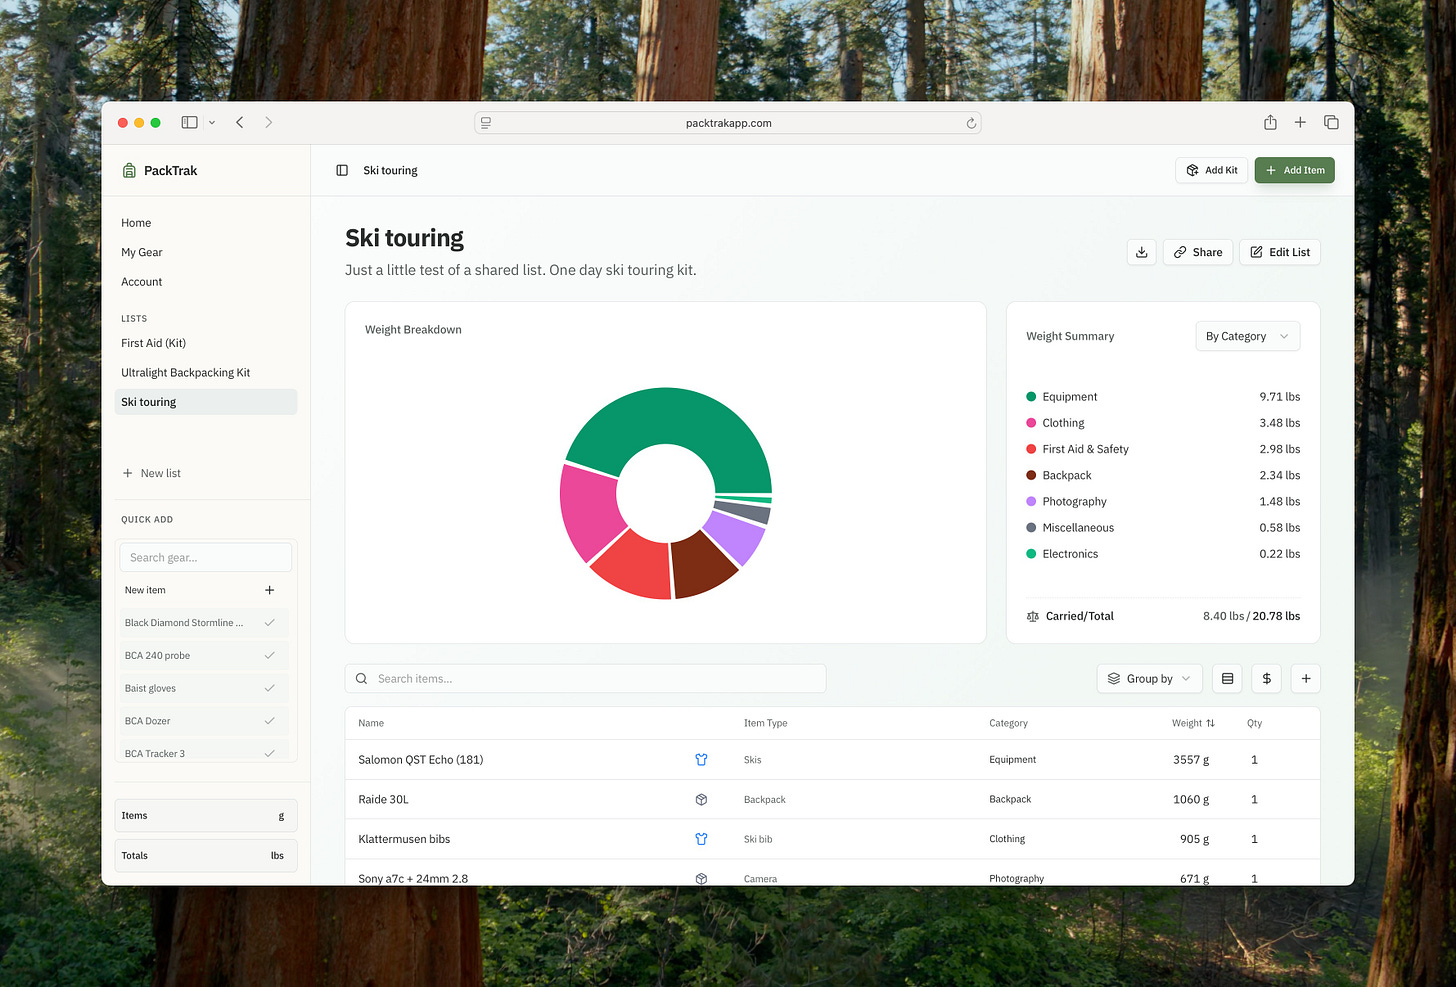Viewport: 1456px width, 987px height.
Task: Expand the Group by dropdown
Action: (1149, 678)
